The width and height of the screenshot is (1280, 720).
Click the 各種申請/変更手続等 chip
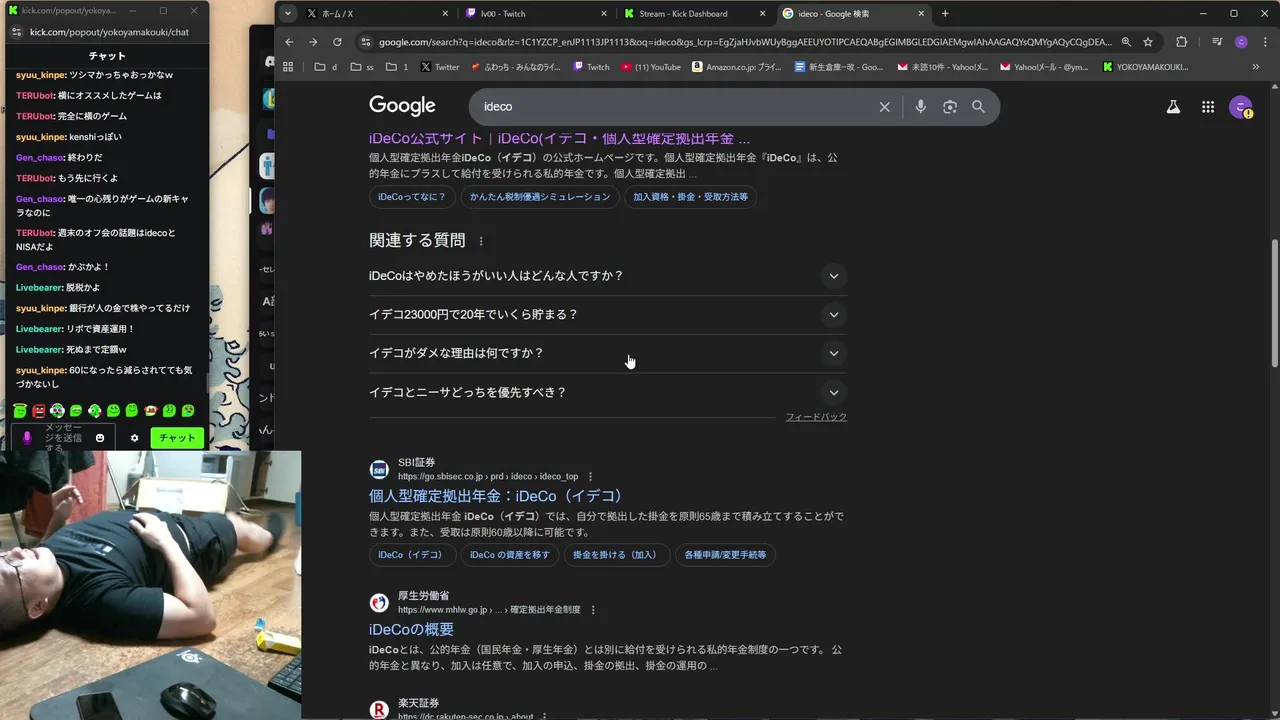725,555
